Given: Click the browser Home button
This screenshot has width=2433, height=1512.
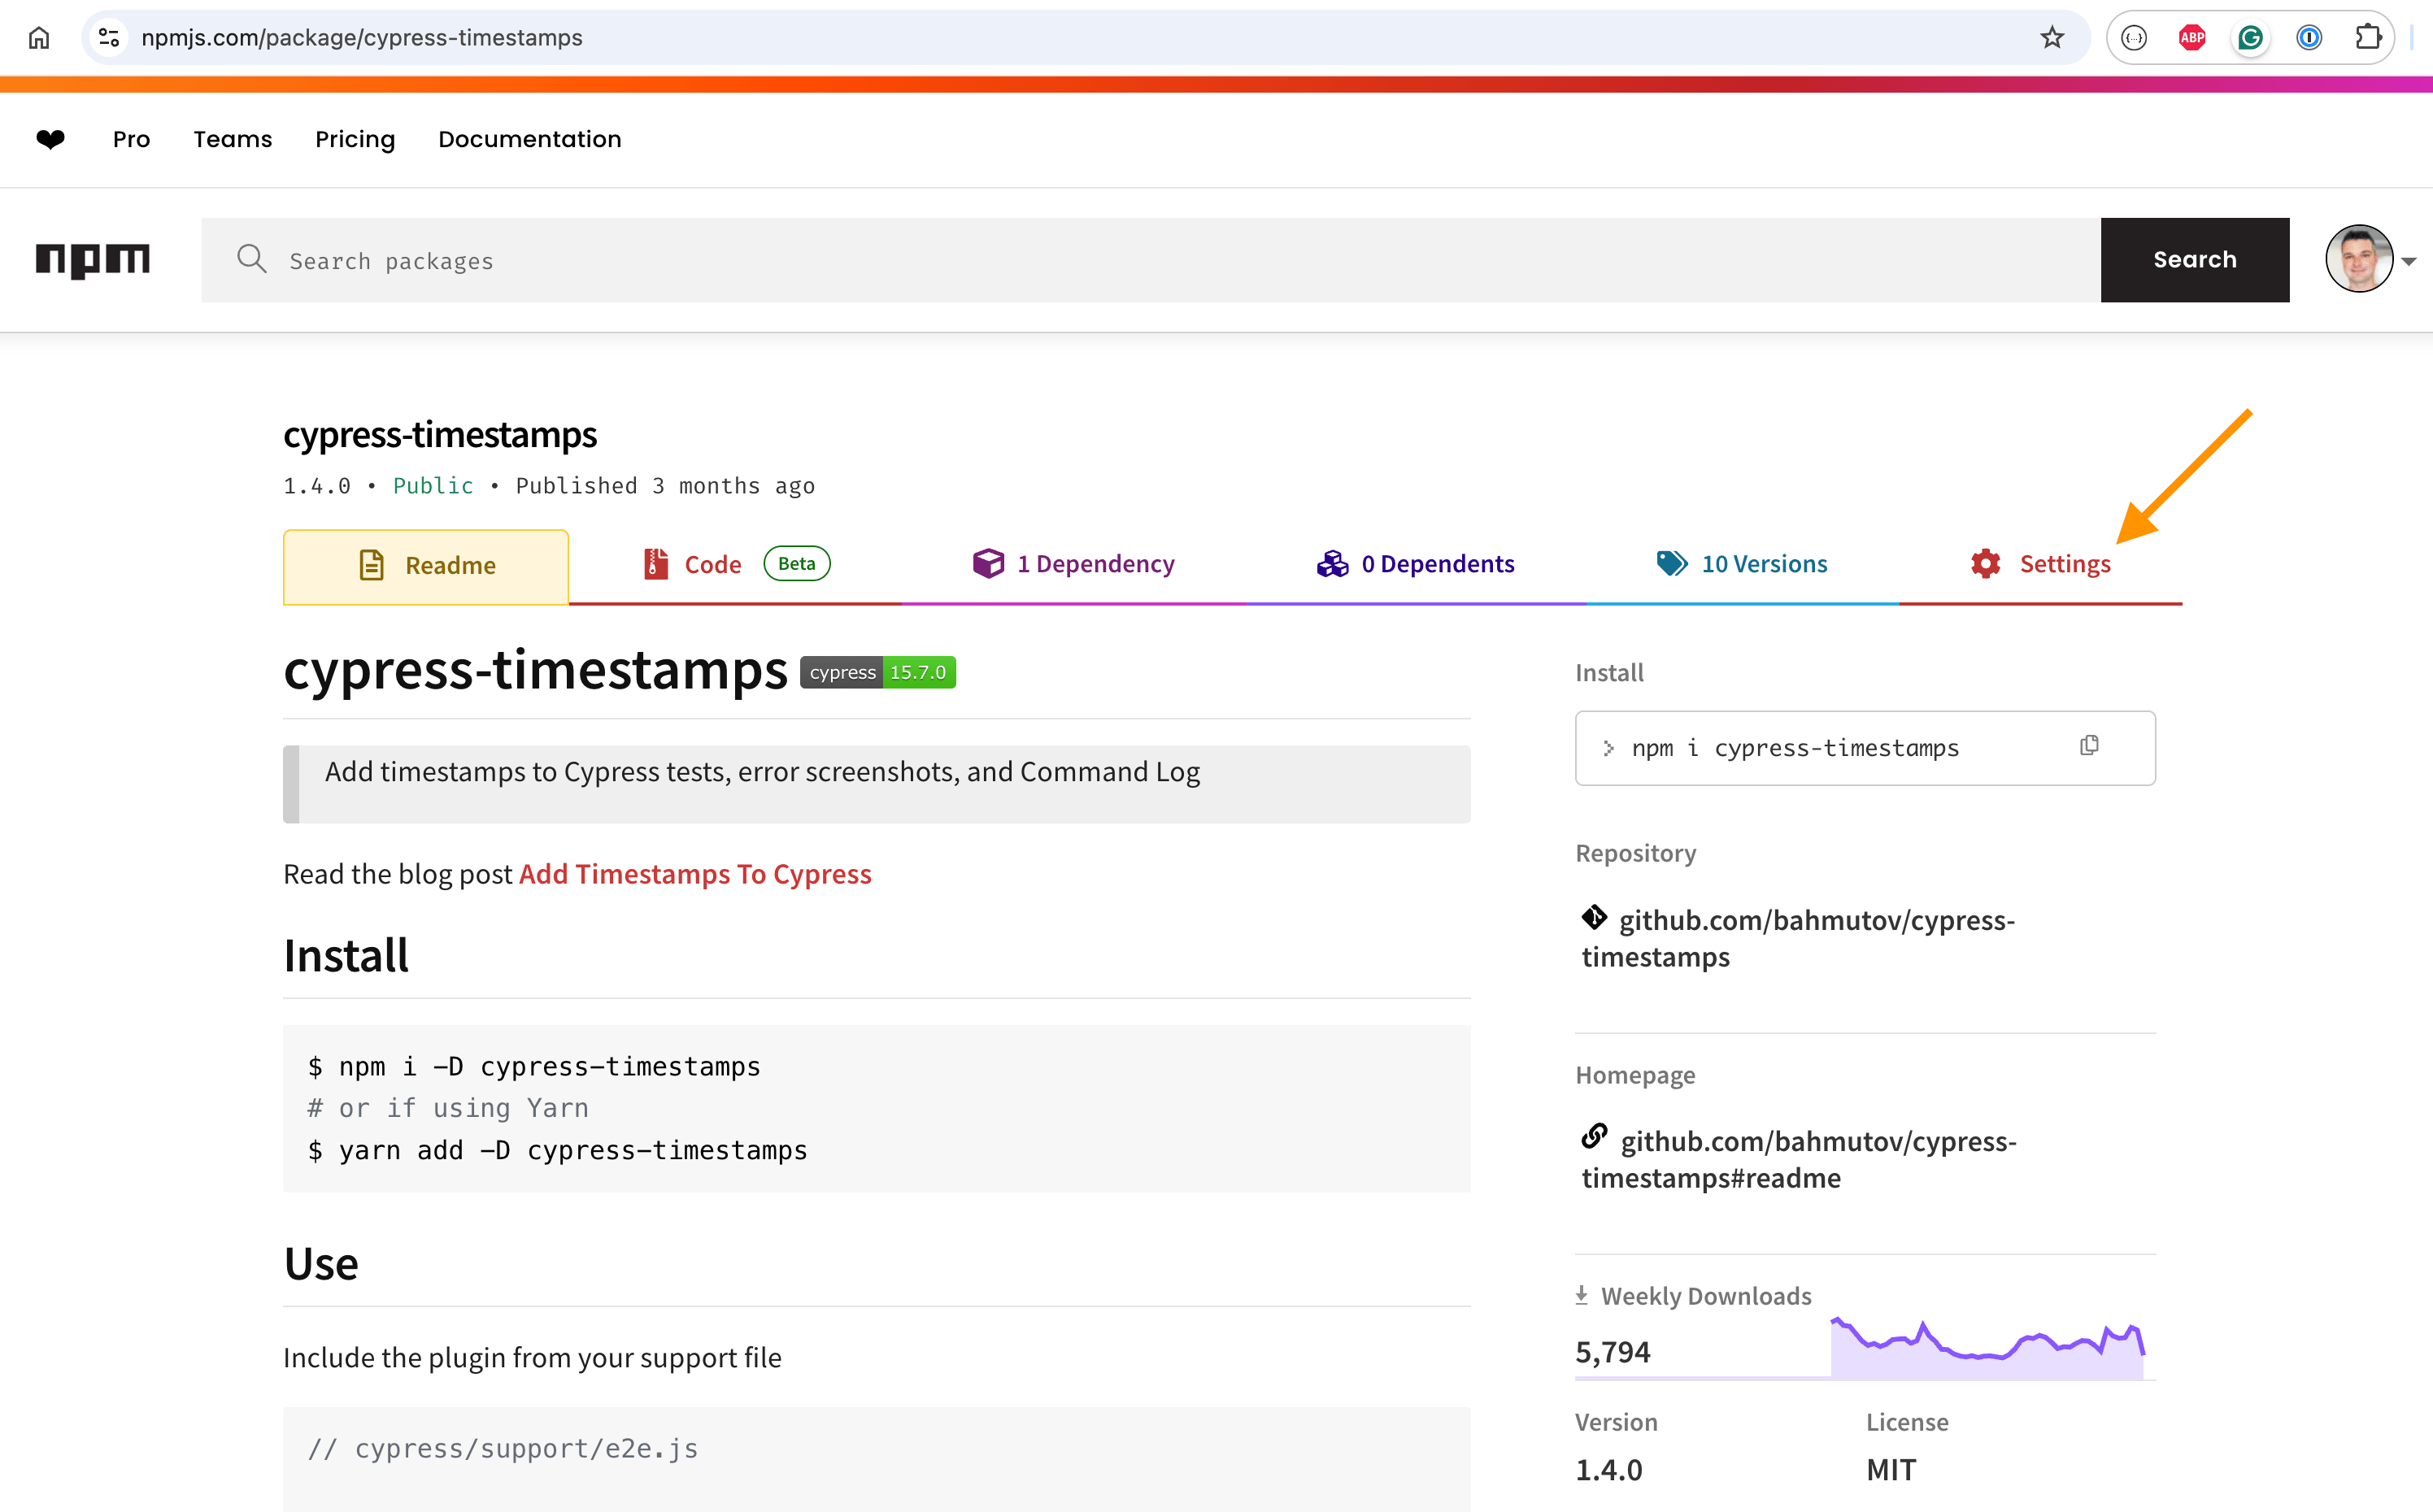Looking at the screenshot, I should tap(39, 37).
